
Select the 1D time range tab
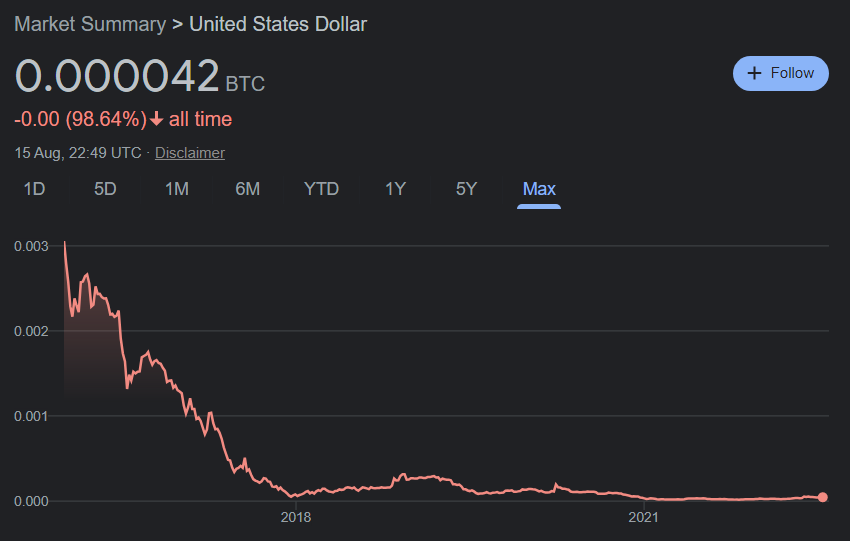pos(34,189)
